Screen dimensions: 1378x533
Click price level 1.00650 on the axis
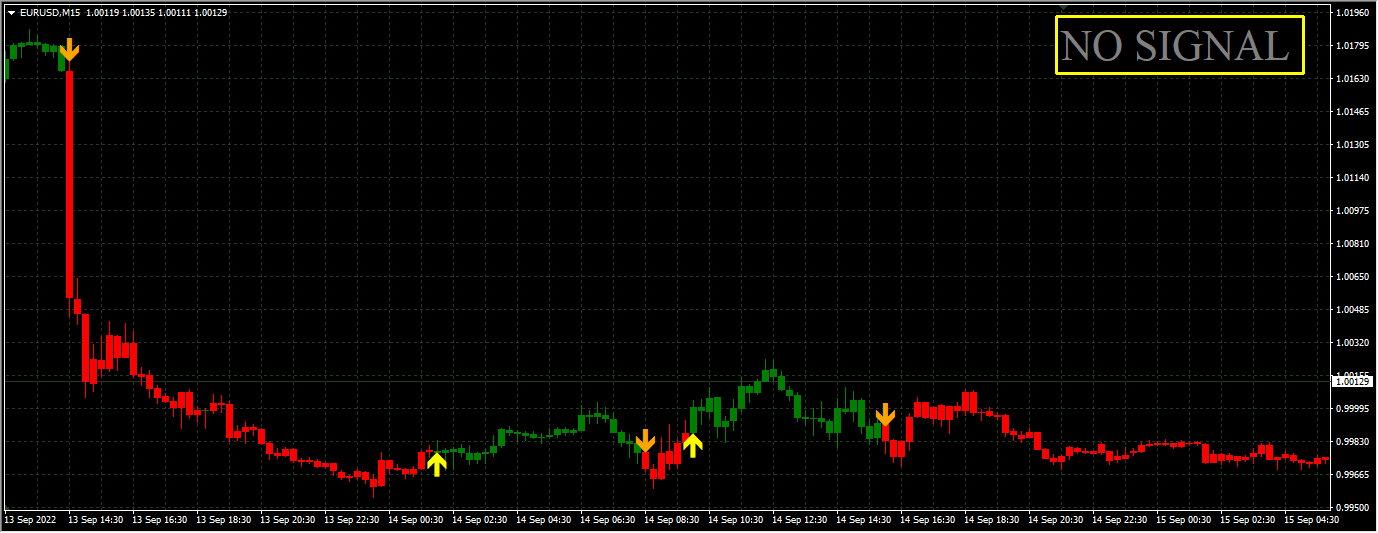tap(1351, 277)
